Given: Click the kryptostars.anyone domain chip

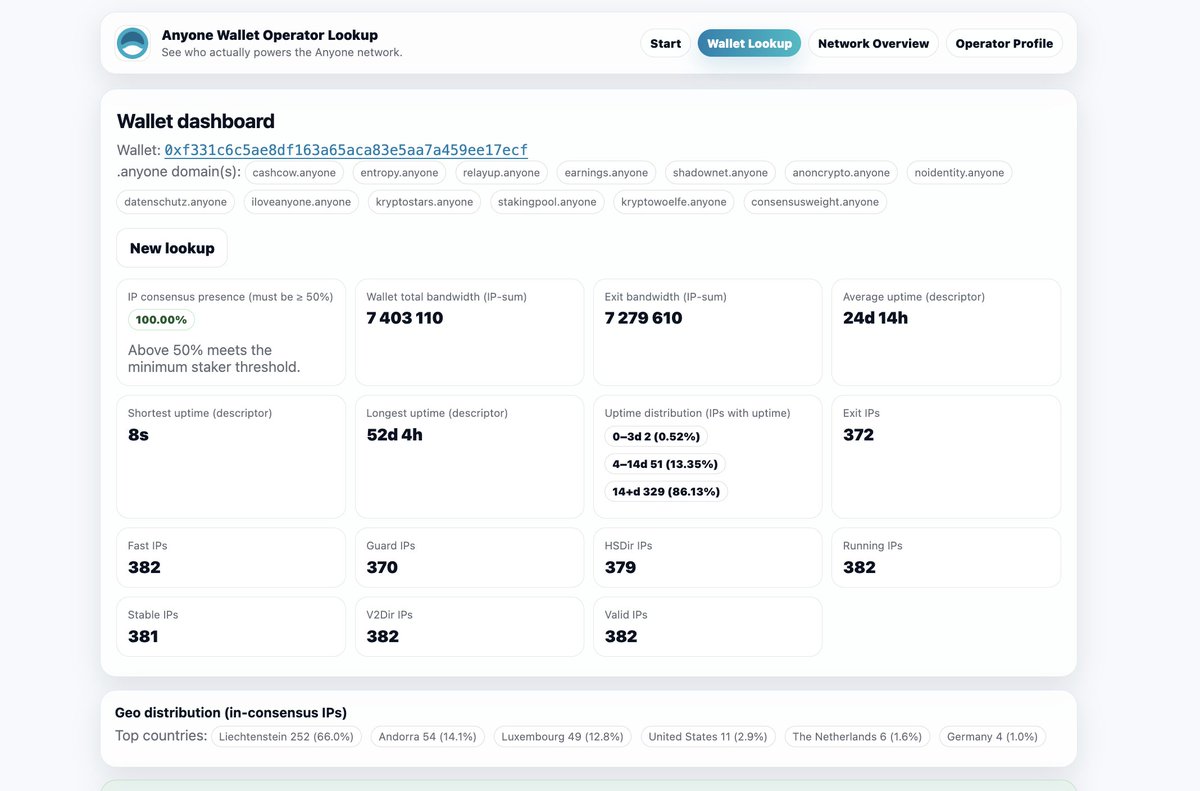Looking at the screenshot, I should pos(424,202).
